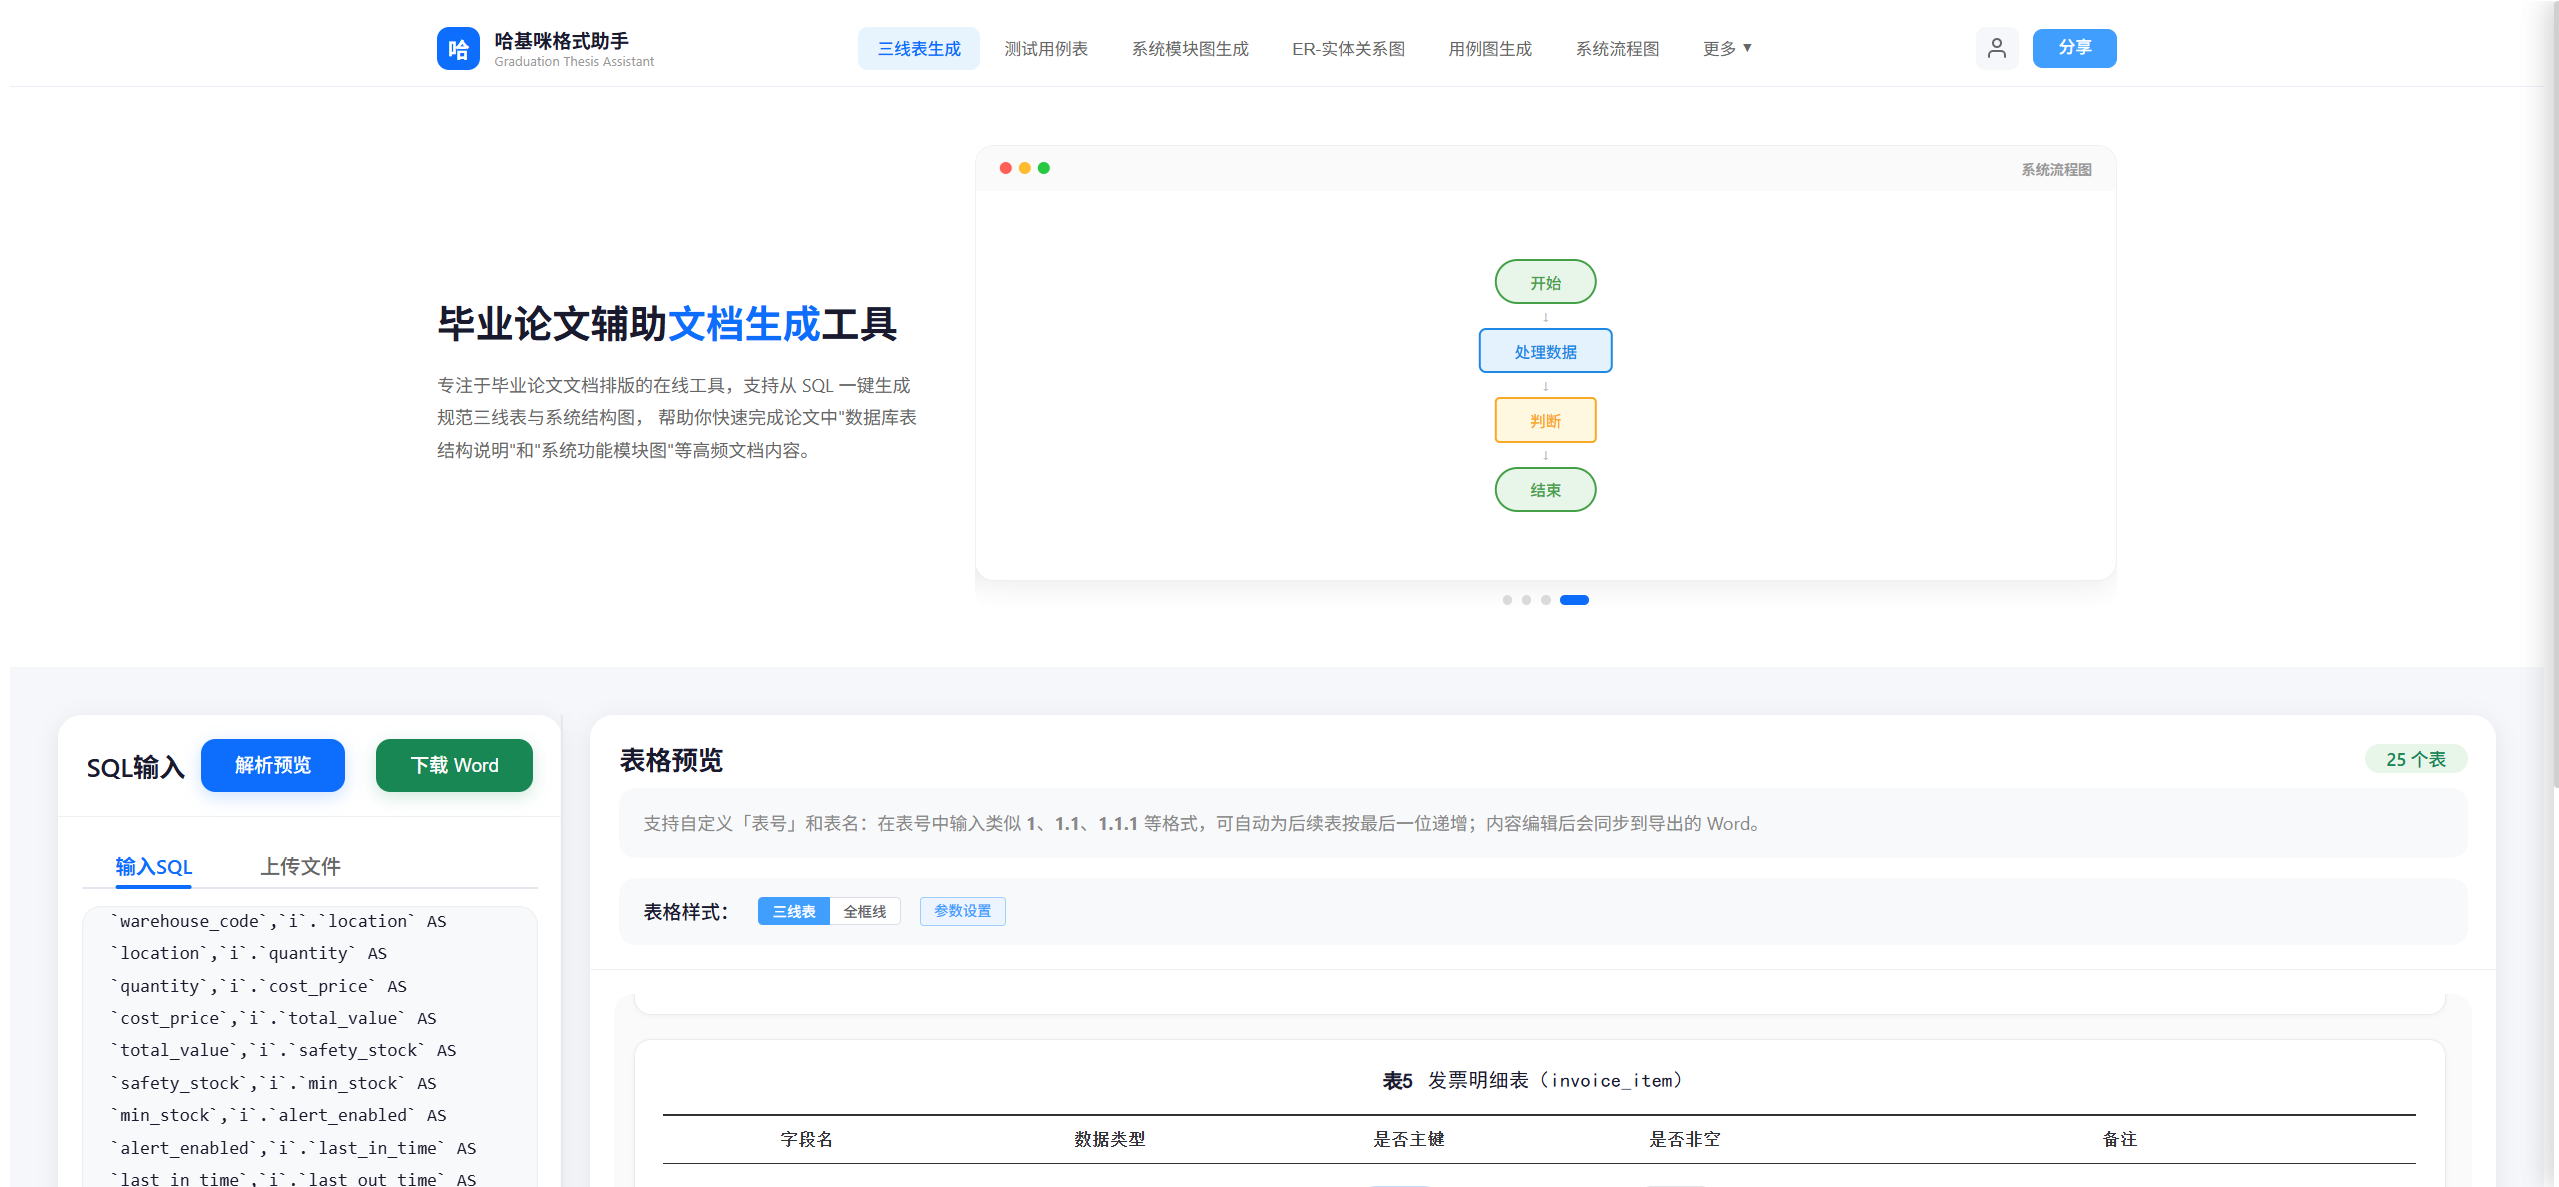Open the ER-实体关系图 nav item
The width and height of the screenshot is (2559, 1187).
(x=1347, y=48)
